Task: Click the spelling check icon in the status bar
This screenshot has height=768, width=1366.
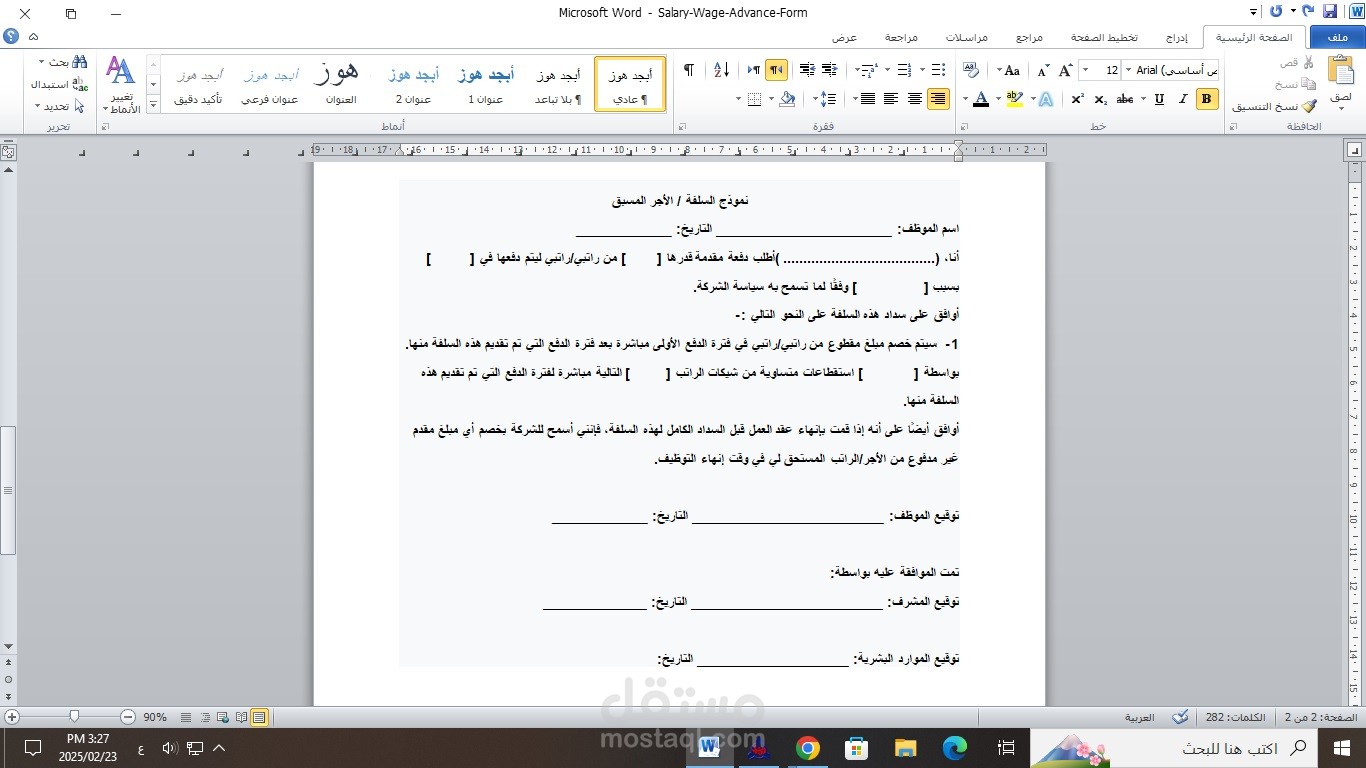Action: 1181,717
